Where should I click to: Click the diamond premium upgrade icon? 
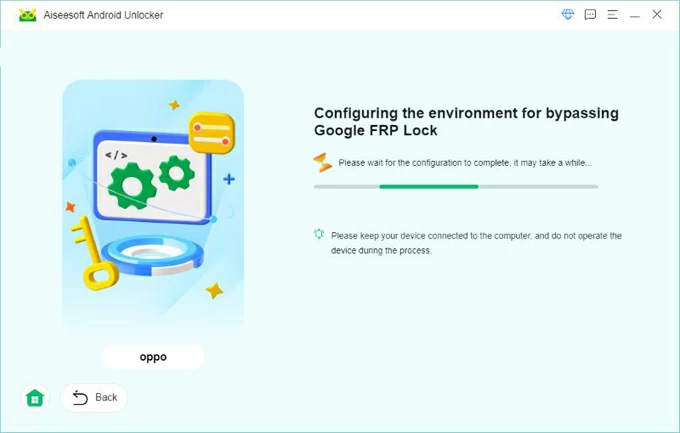coord(568,15)
